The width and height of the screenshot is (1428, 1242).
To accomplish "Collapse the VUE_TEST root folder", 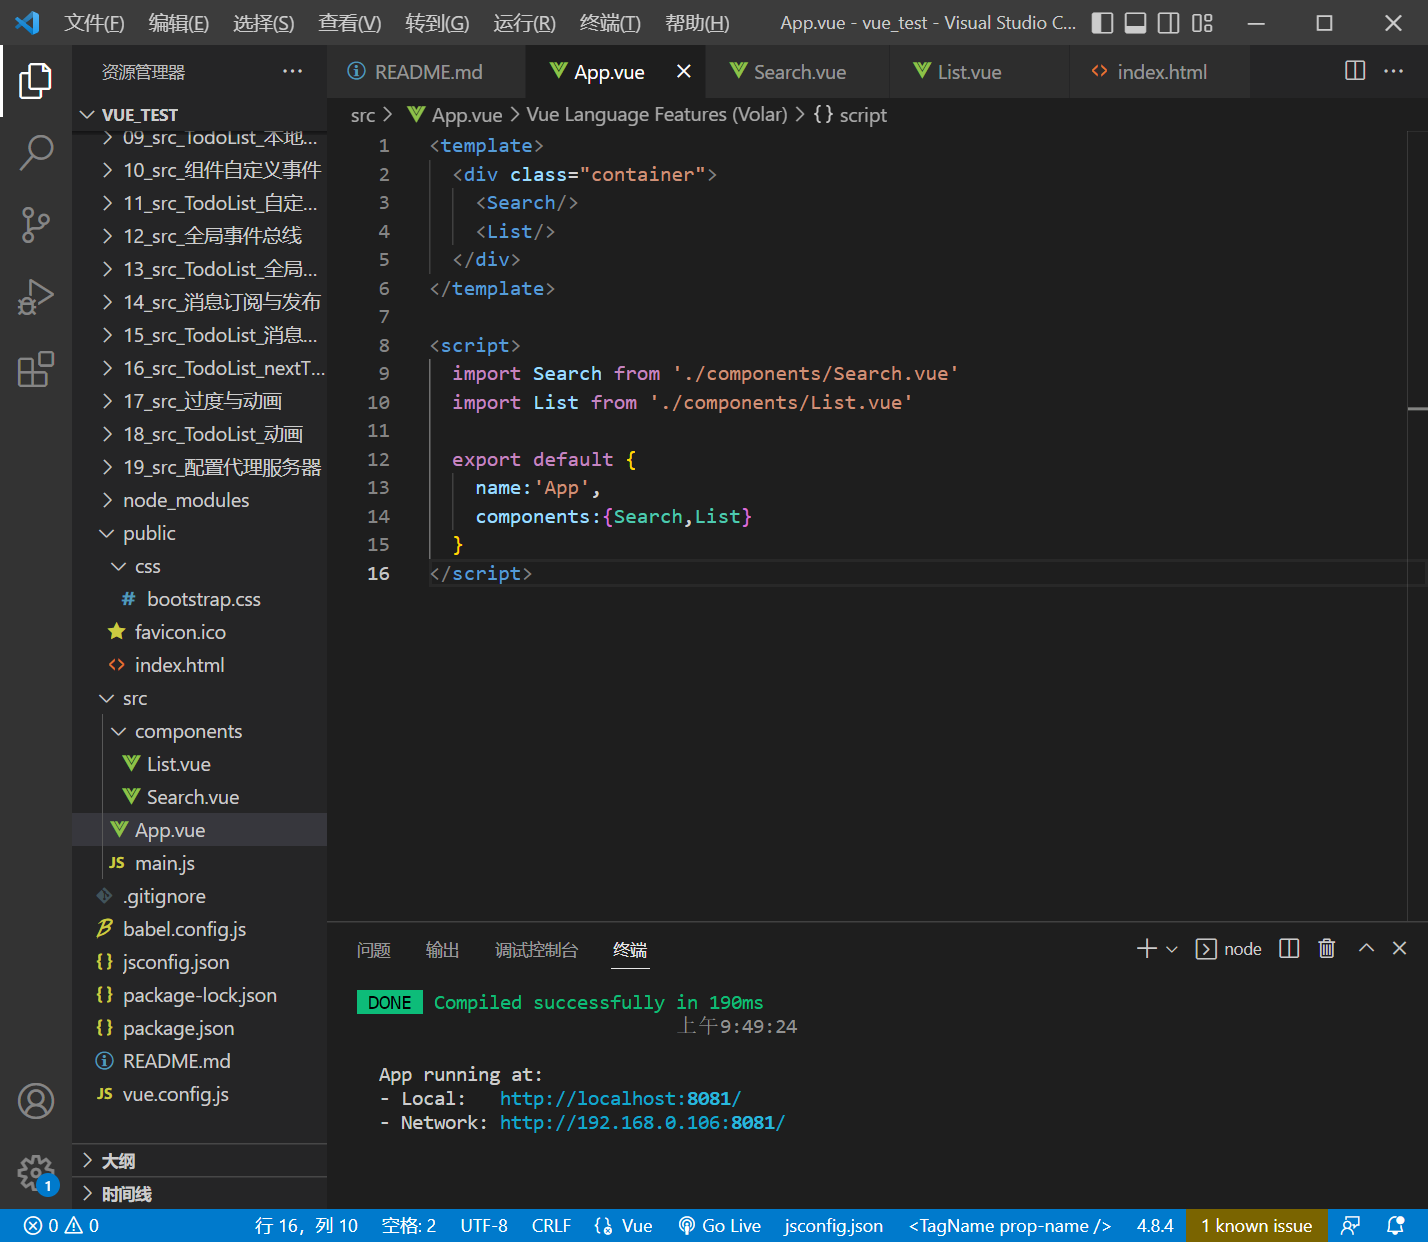I will tap(200, 115).
